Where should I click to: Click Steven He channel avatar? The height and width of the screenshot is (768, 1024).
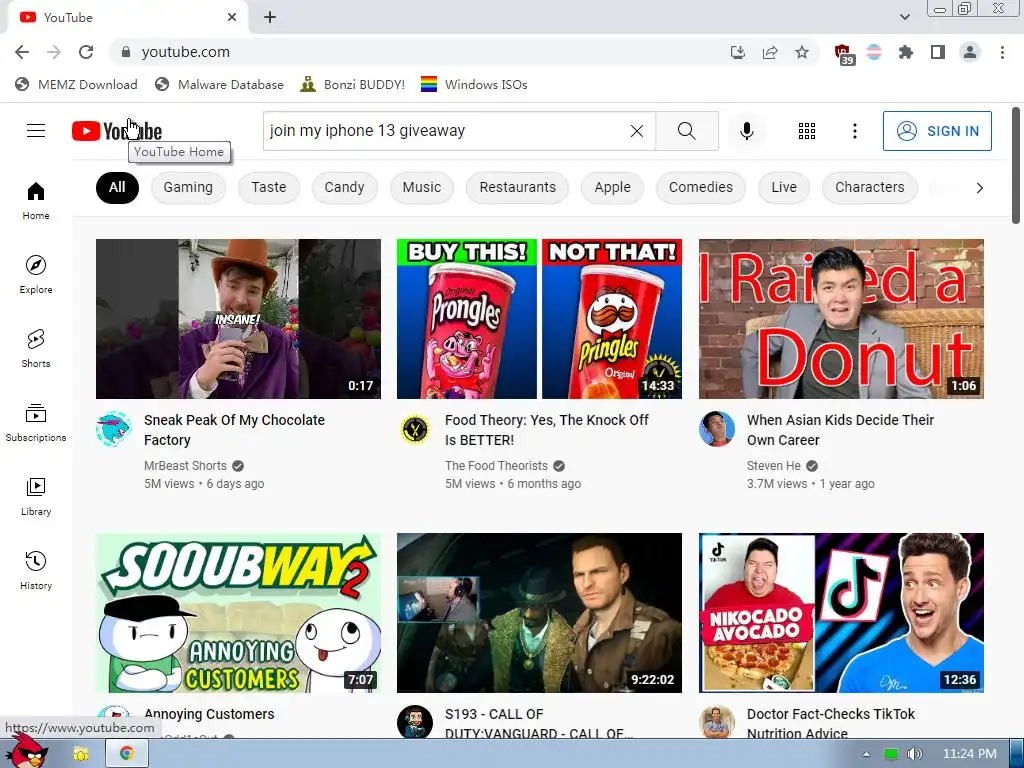(x=716, y=429)
